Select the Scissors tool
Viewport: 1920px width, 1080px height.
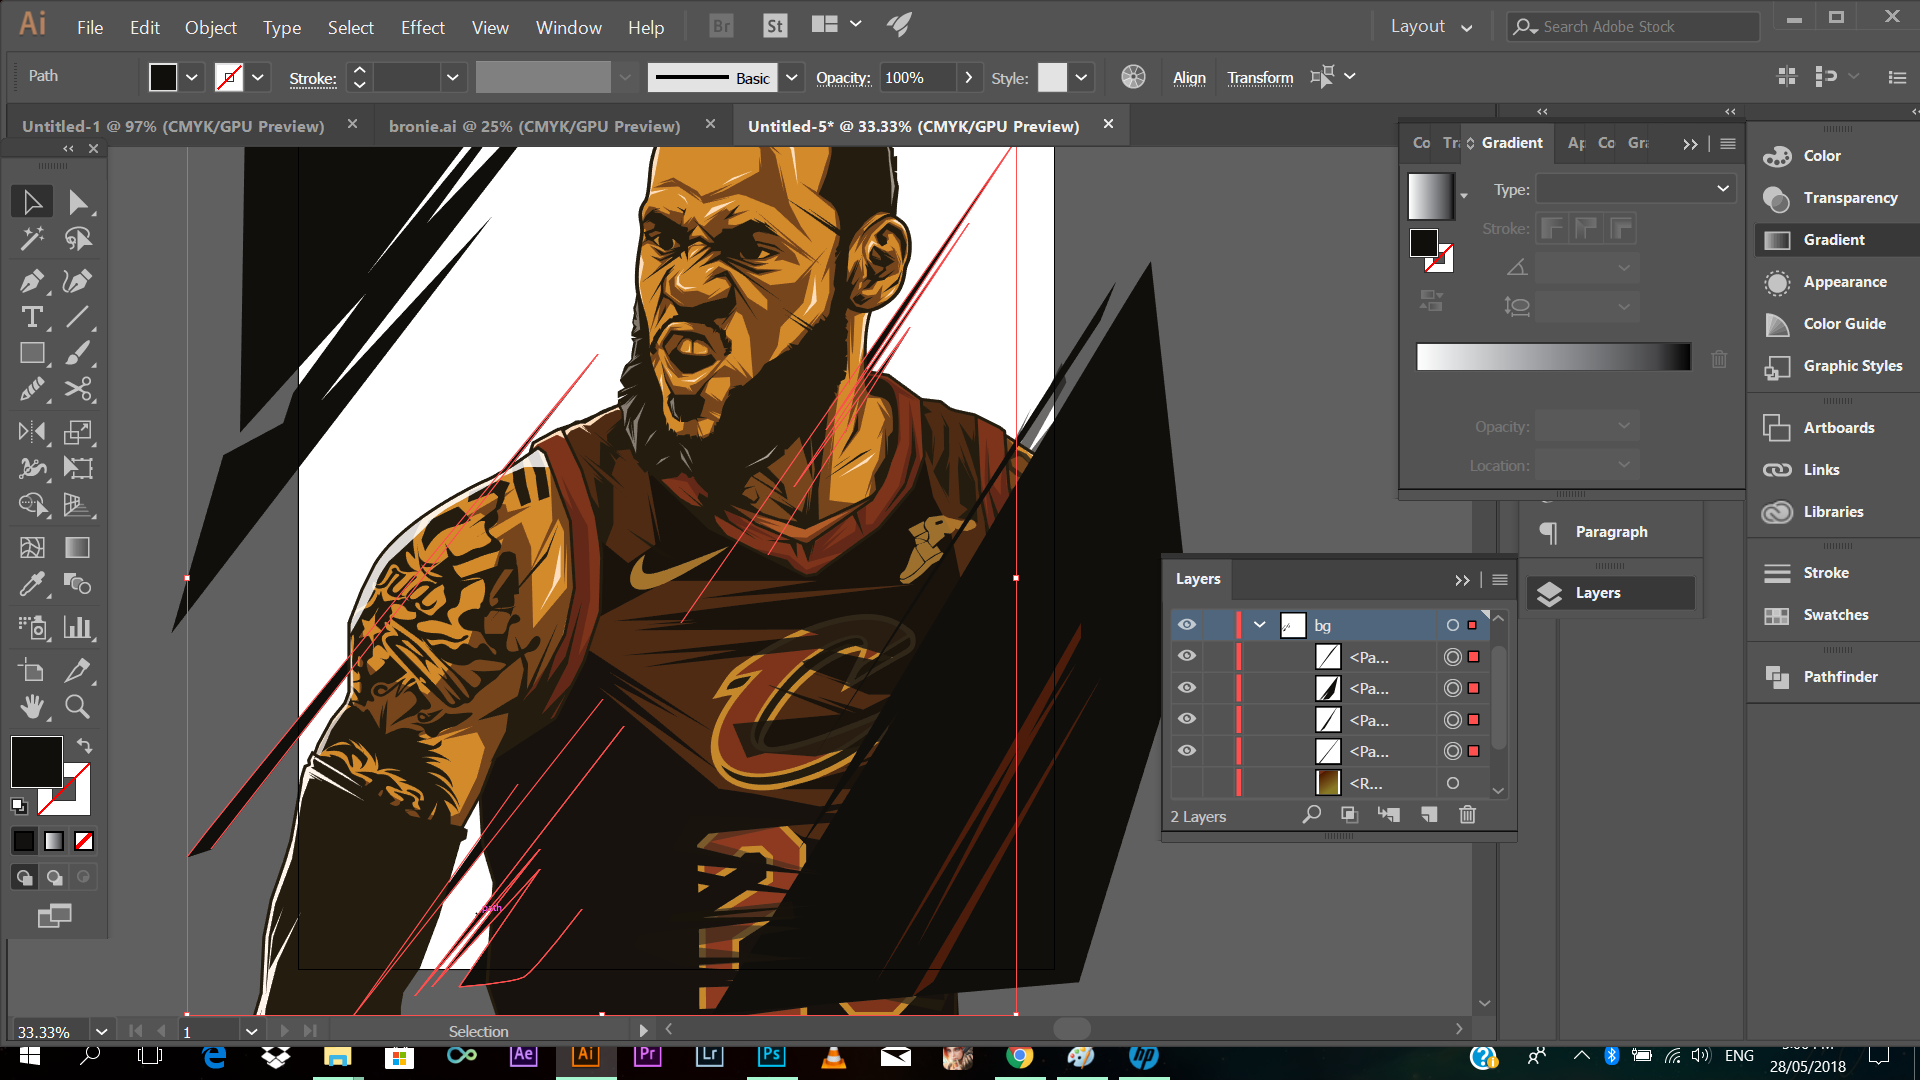[x=78, y=389]
